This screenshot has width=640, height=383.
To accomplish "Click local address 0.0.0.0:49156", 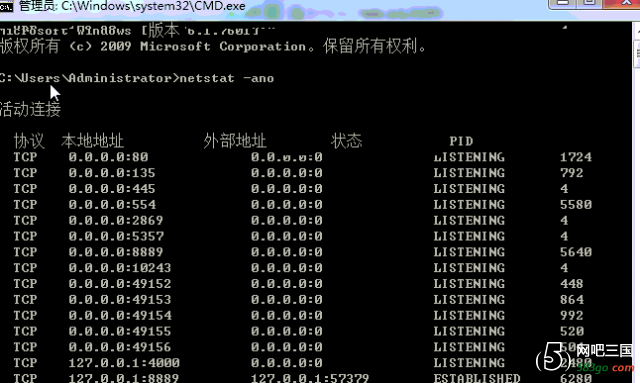I will [x=120, y=347].
